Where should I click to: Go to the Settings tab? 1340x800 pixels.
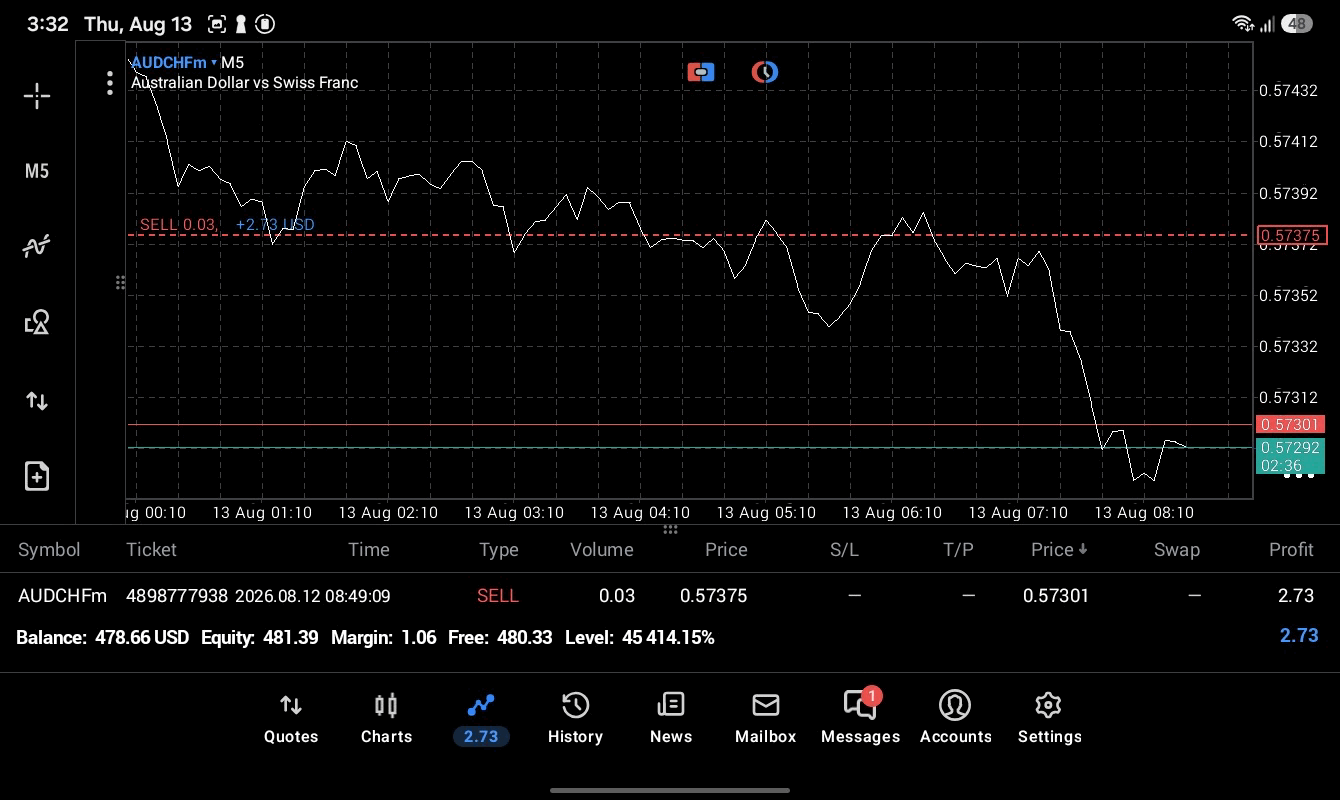click(1049, 719)
